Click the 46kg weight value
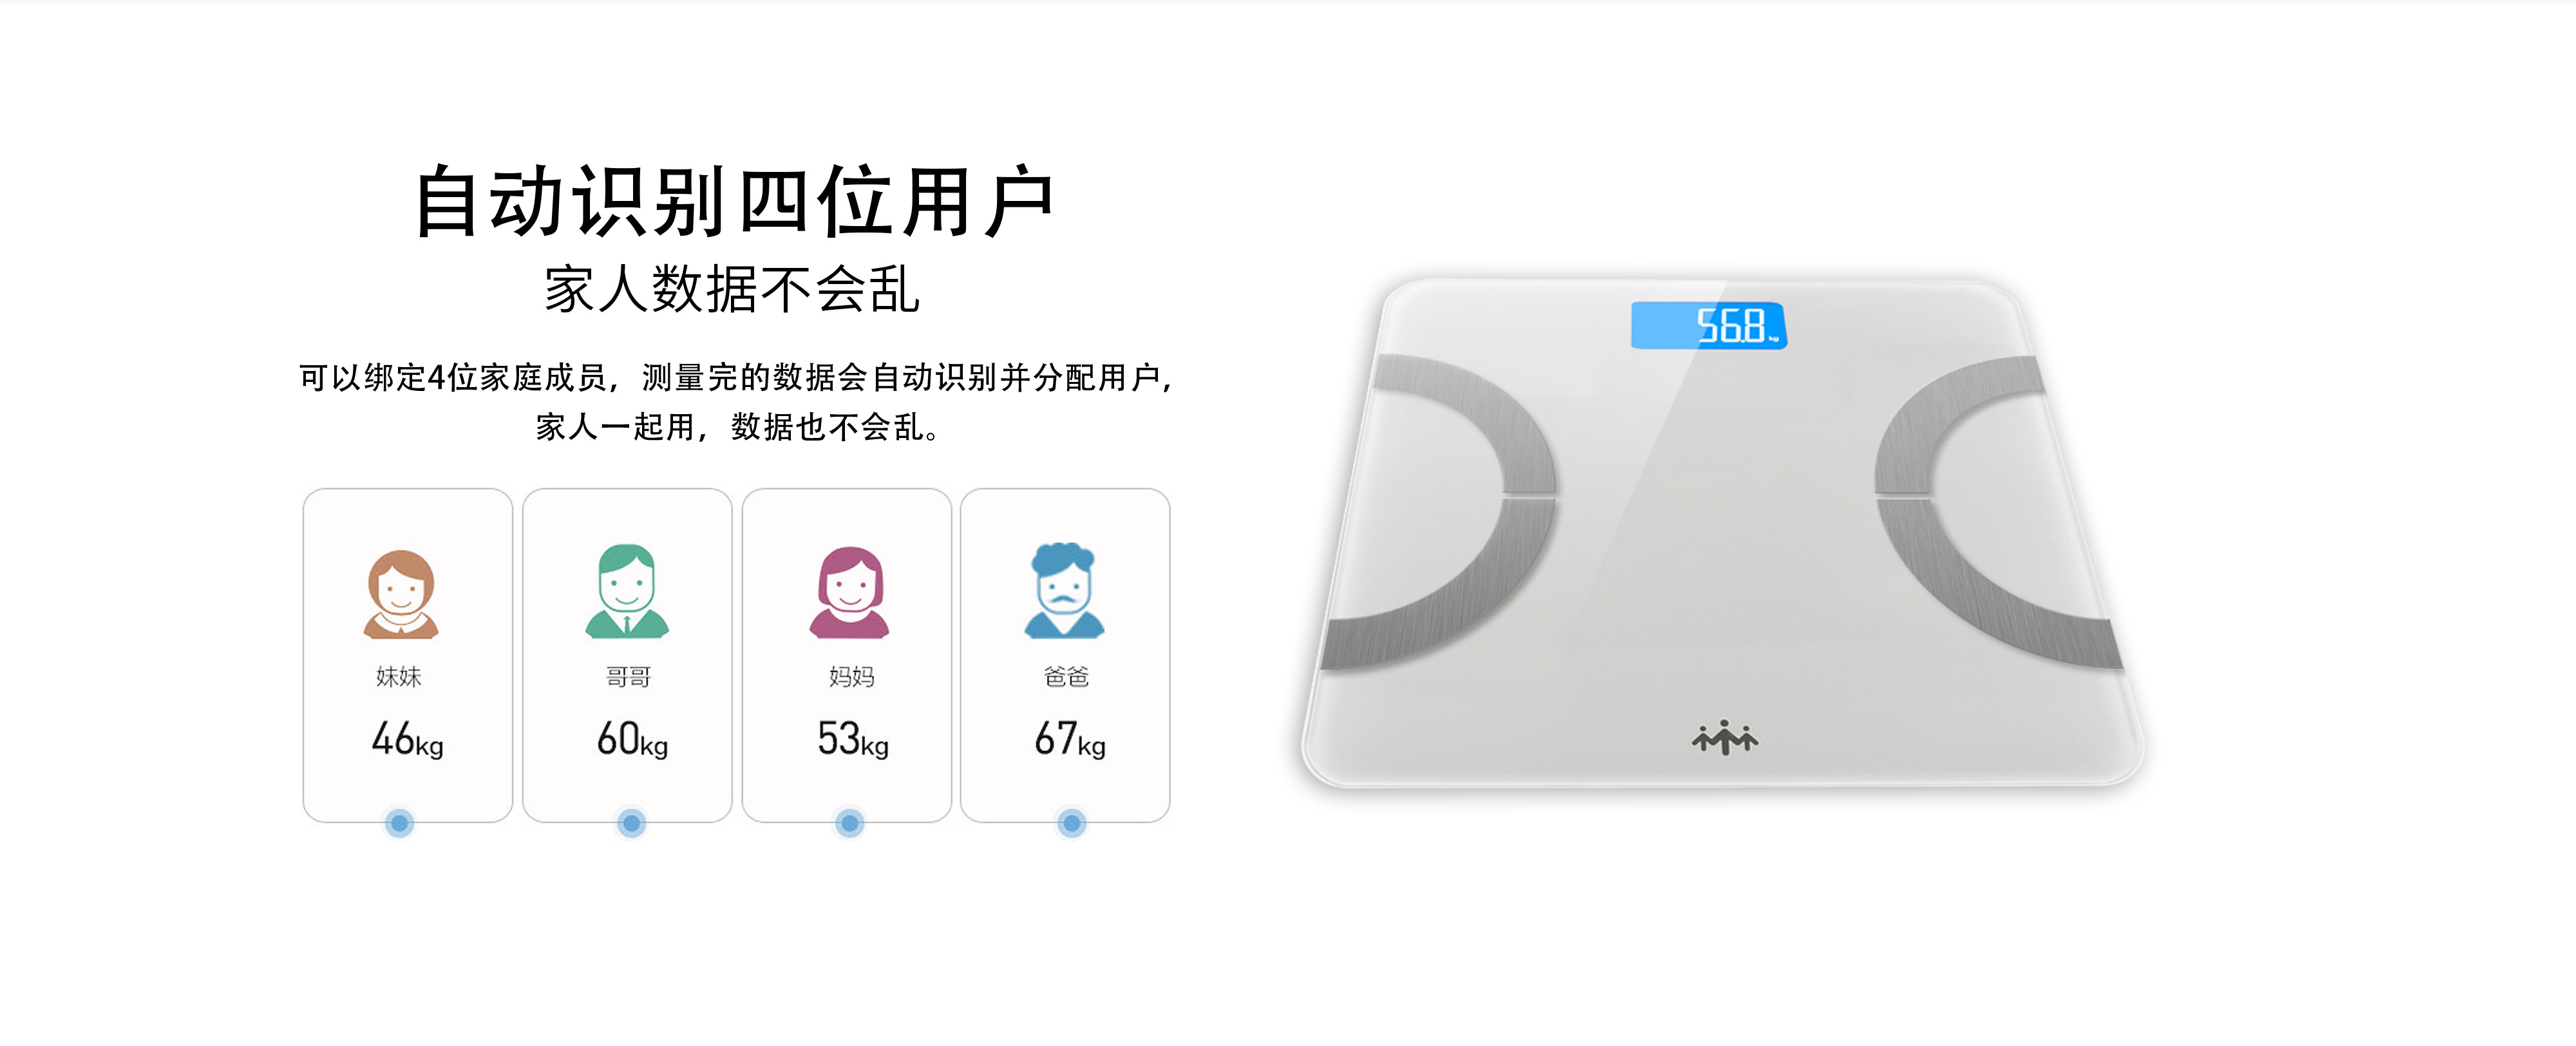 click(x=407, y=740)
